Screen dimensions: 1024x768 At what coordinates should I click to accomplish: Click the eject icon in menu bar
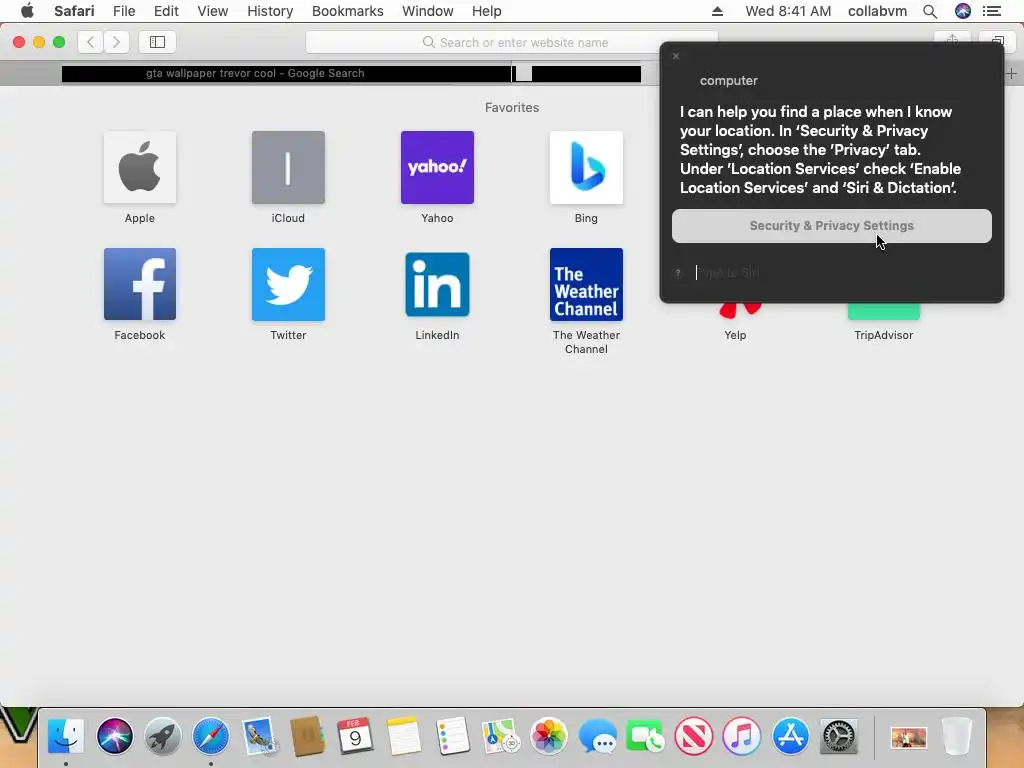[717, 11]
